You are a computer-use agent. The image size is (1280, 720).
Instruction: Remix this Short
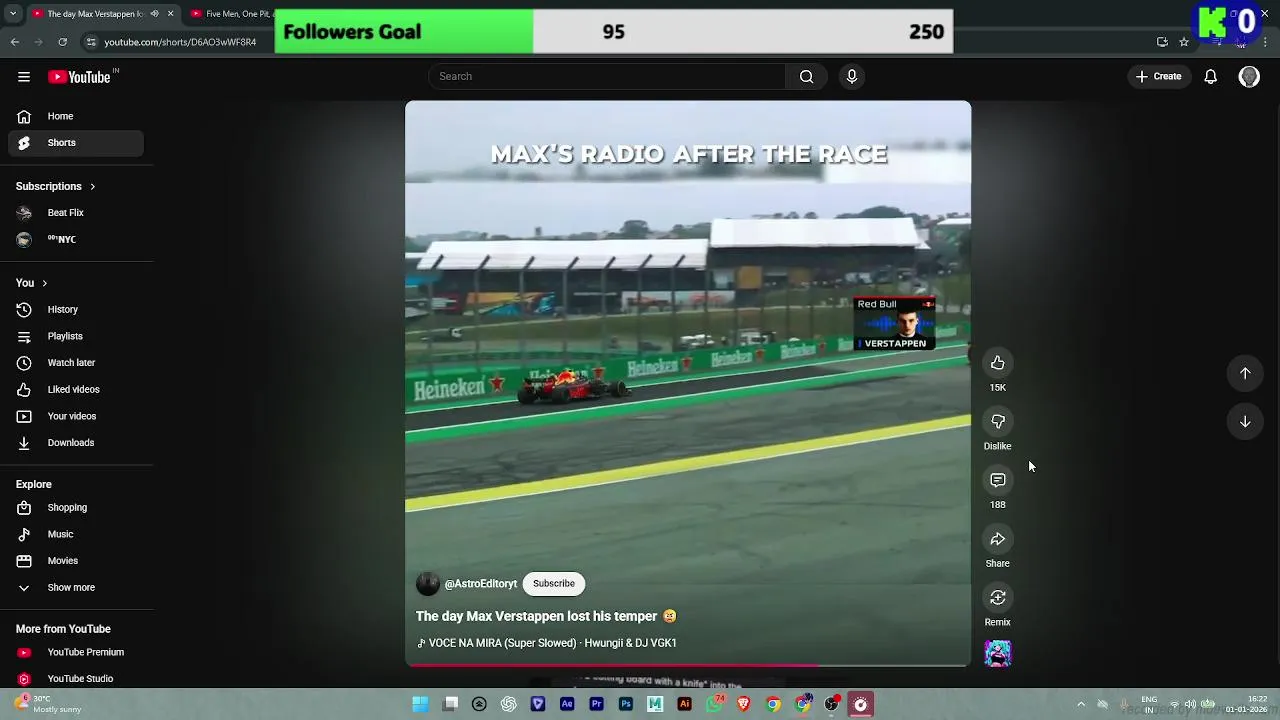coord(998,598)
